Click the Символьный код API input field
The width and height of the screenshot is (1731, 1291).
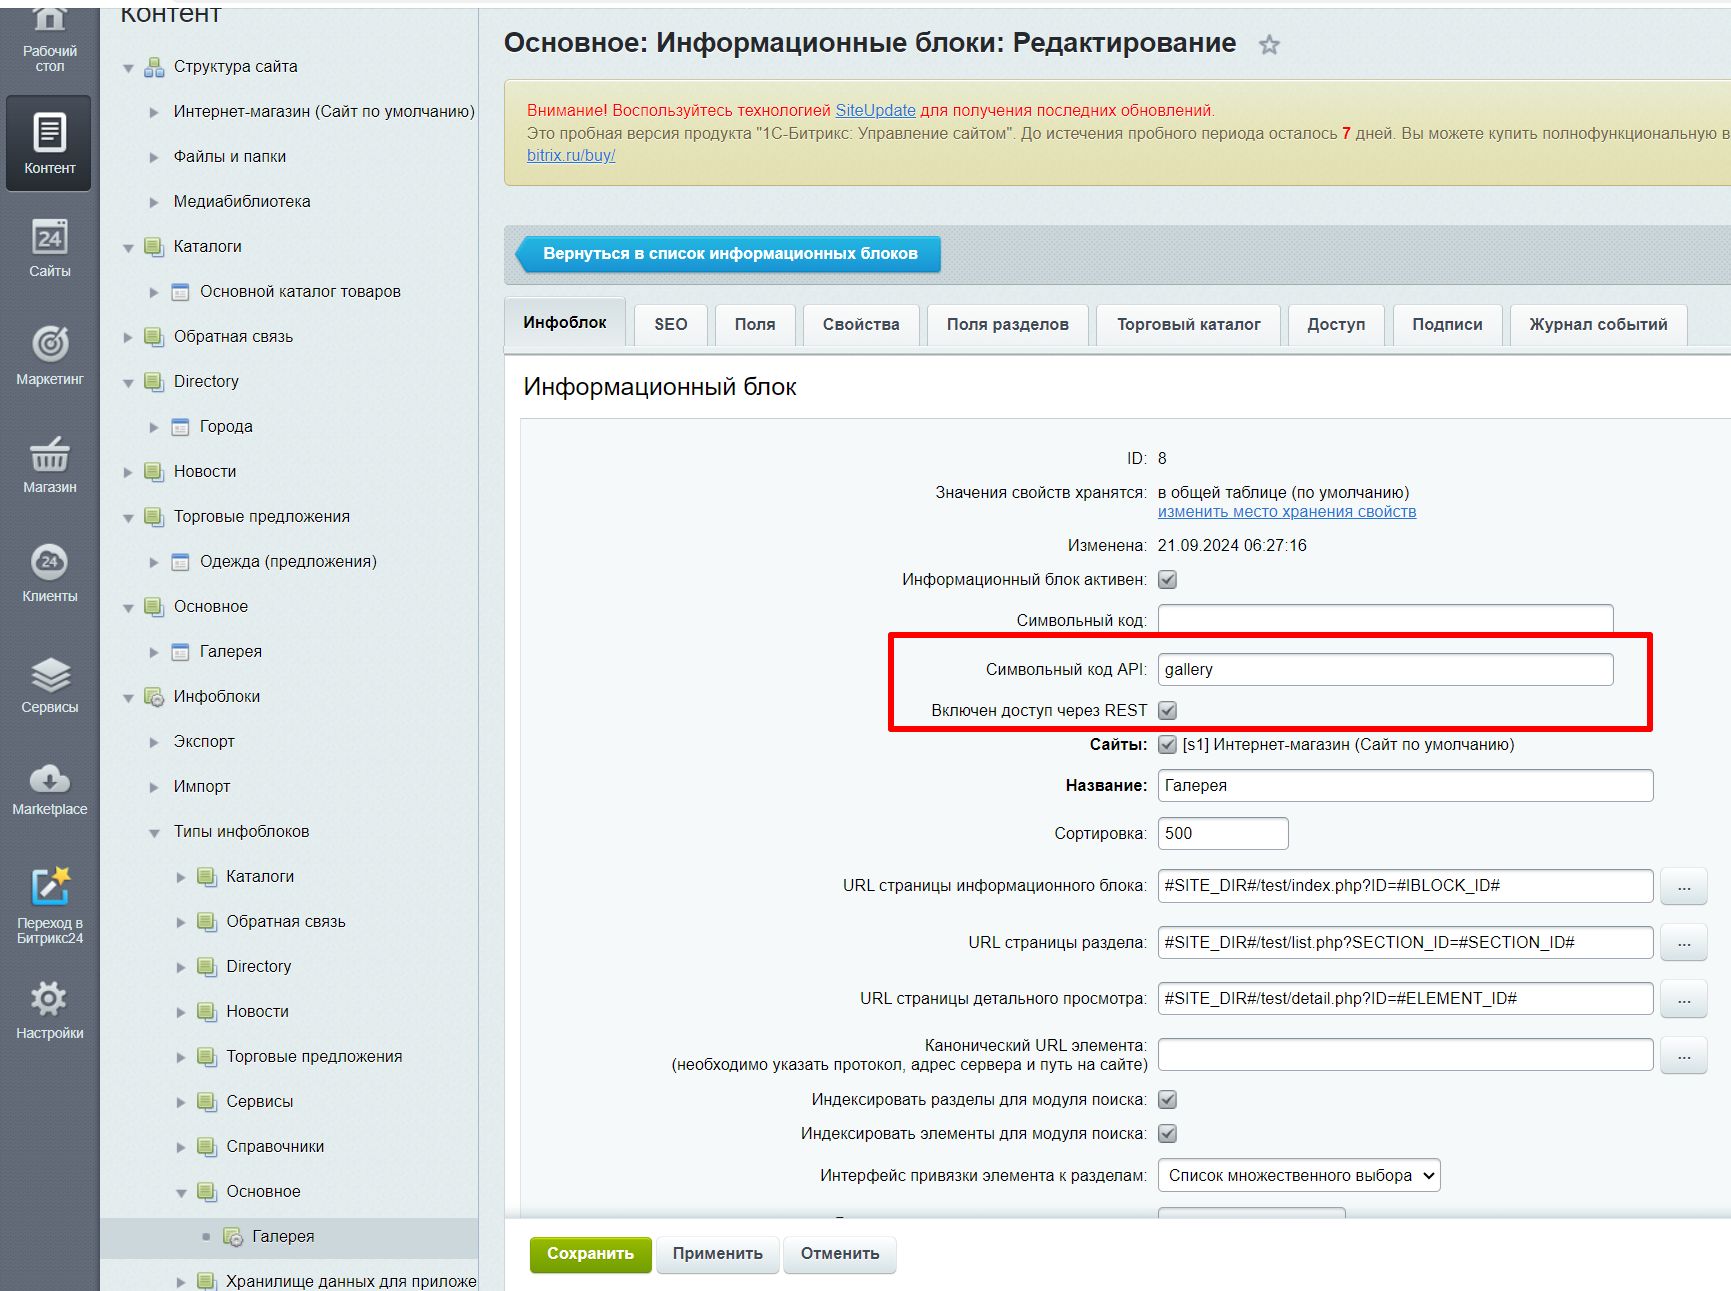tap(1384, 670)
